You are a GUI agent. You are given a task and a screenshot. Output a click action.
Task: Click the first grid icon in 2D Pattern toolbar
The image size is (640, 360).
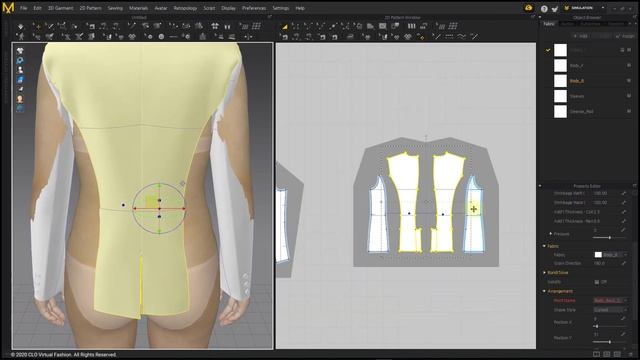441,27
